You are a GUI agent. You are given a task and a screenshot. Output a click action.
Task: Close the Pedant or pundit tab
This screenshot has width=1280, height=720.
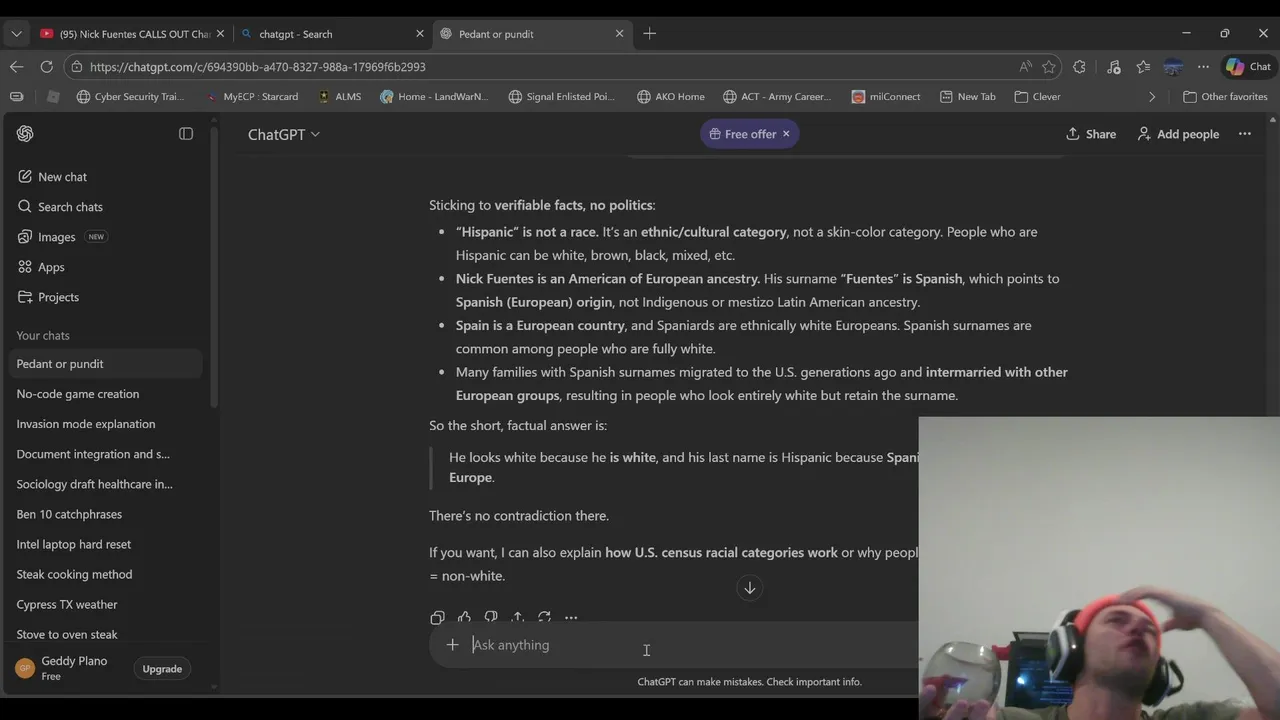(x=619, y=34)
